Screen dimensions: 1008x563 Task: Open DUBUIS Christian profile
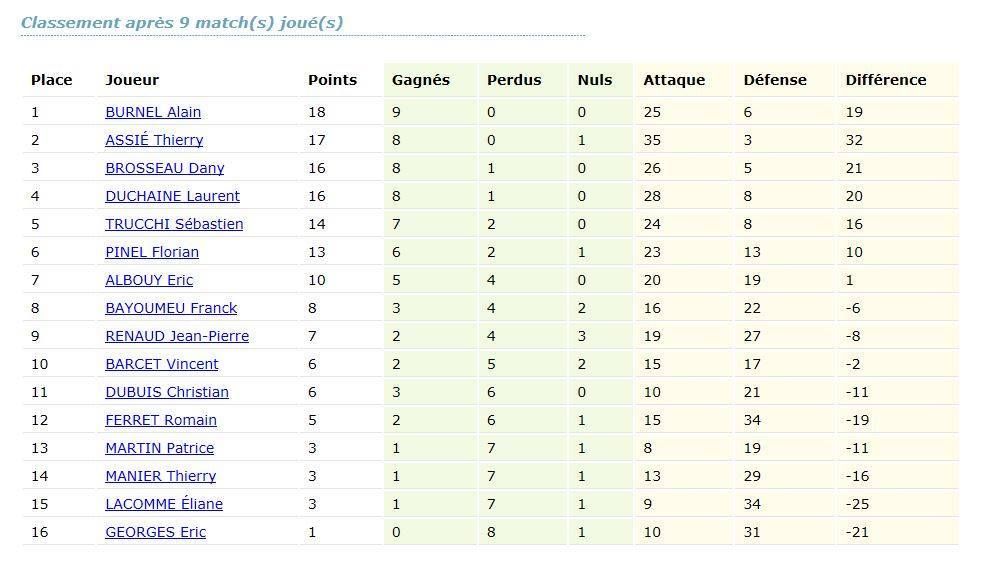[167, 392]
